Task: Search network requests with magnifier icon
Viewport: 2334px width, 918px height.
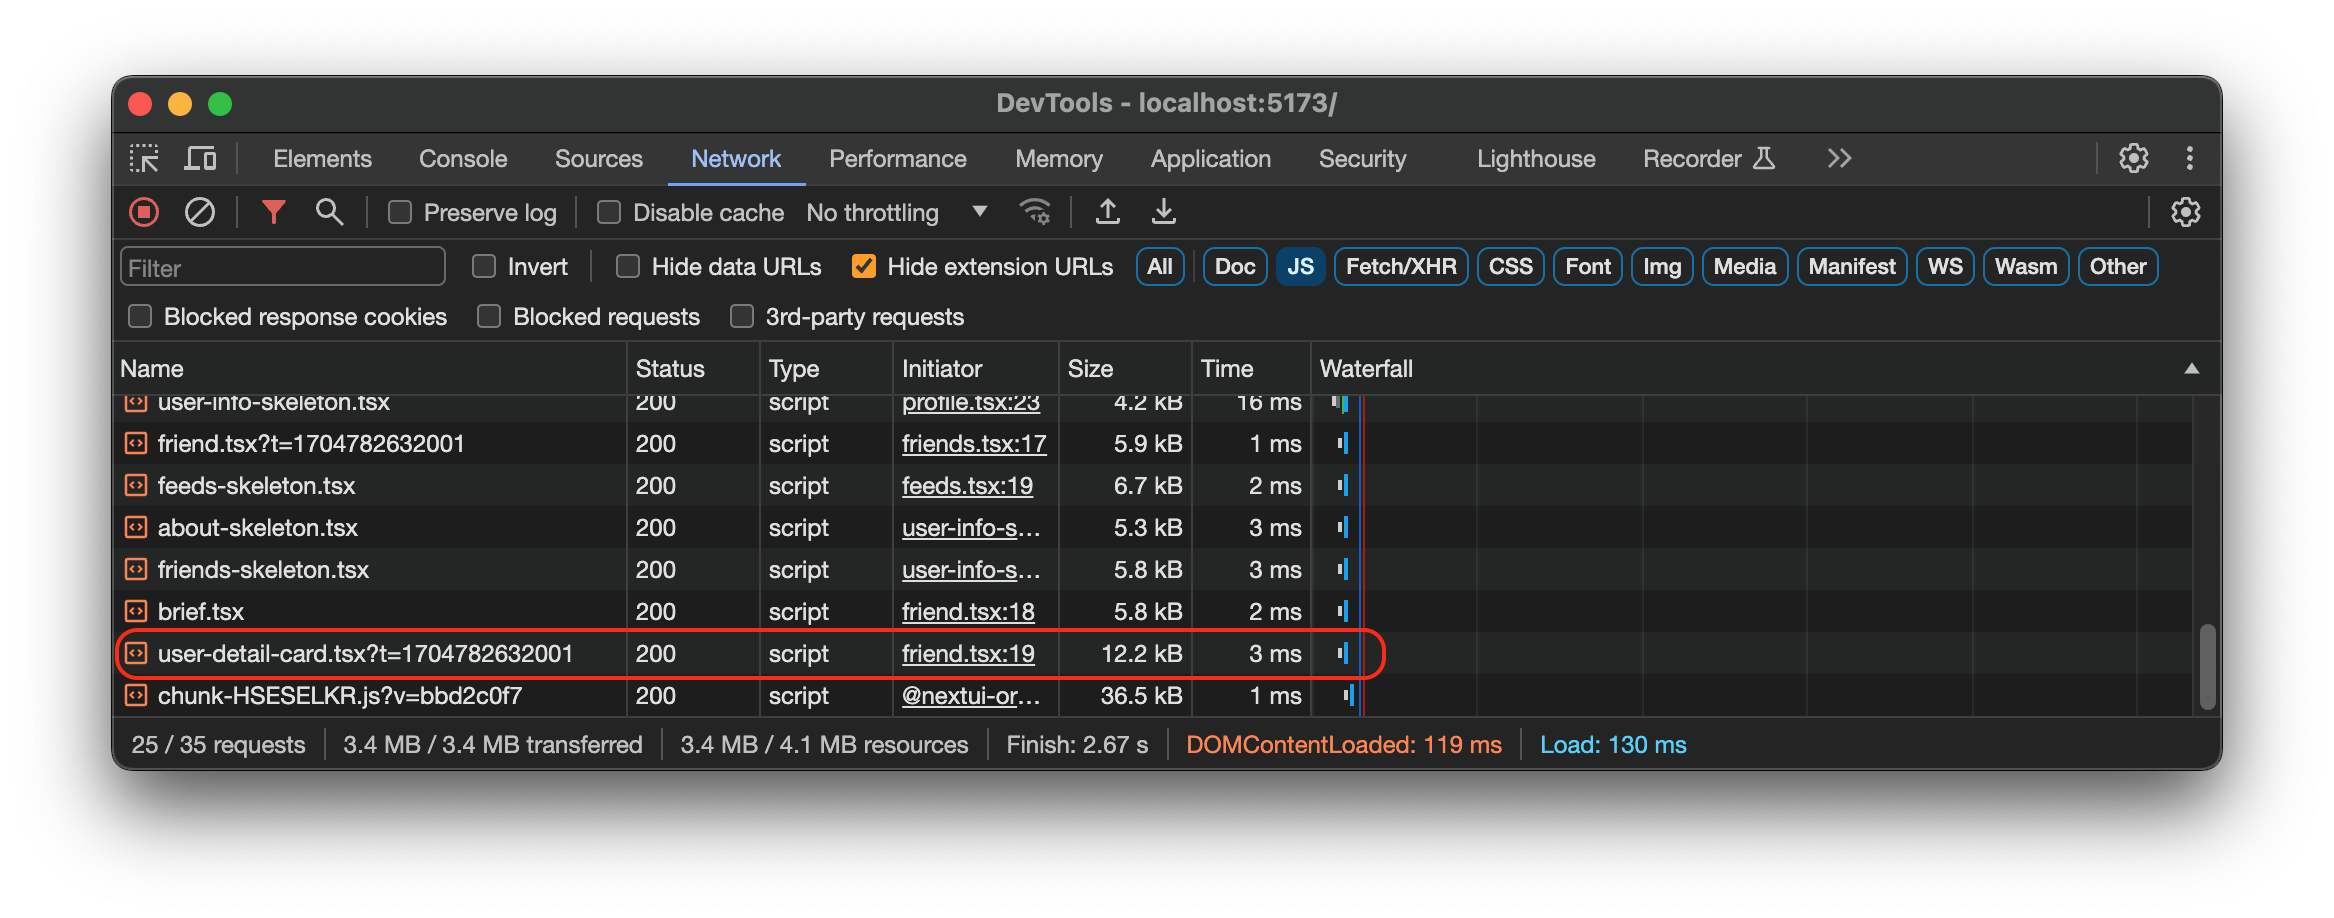Action: pos(330,212)
